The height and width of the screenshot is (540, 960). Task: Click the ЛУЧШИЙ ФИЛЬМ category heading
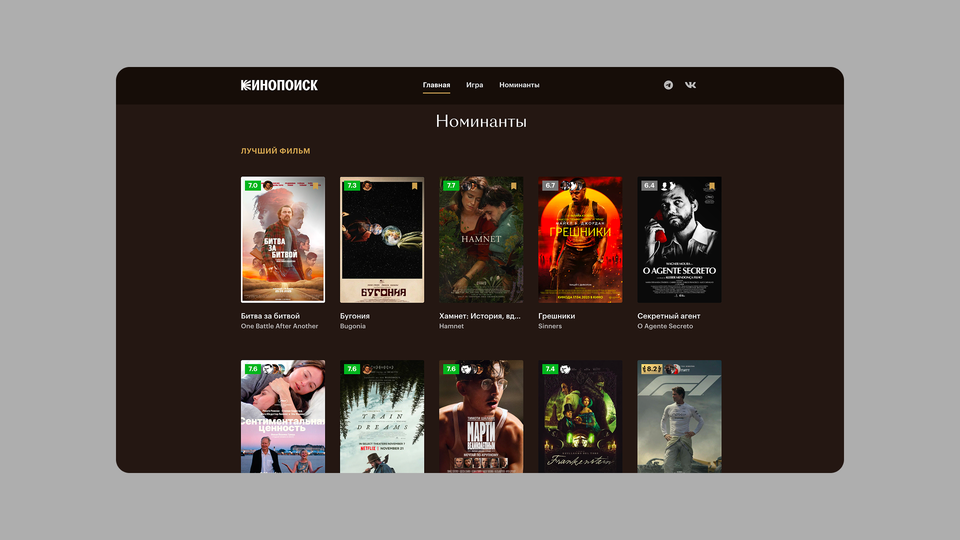point(276,151)
